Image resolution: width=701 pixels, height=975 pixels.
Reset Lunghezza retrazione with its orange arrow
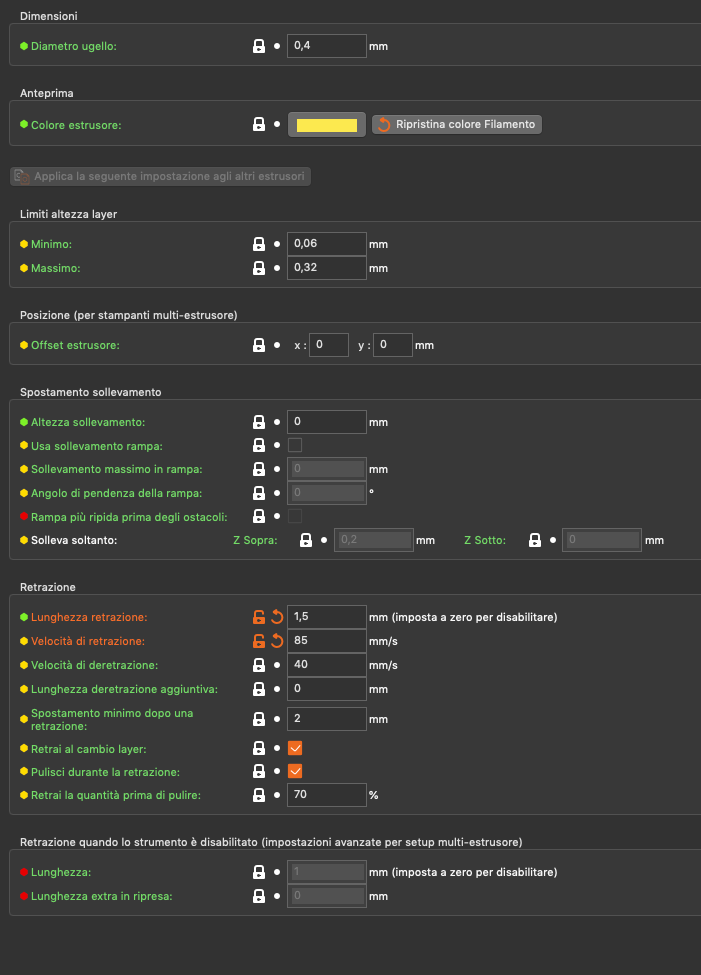click(x=277, y=617)
